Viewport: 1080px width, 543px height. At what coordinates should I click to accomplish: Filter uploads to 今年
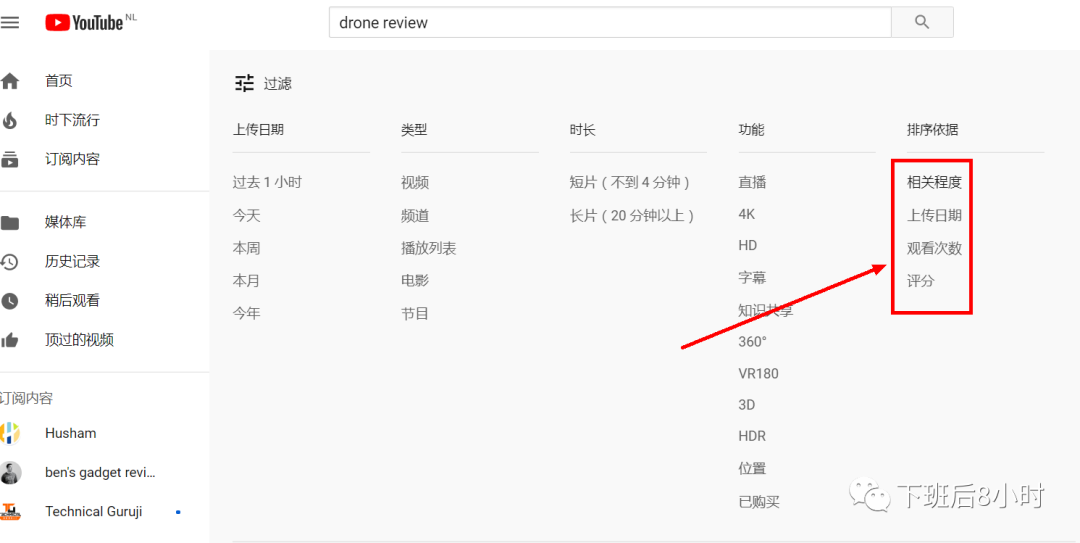(x=247, y=314)
